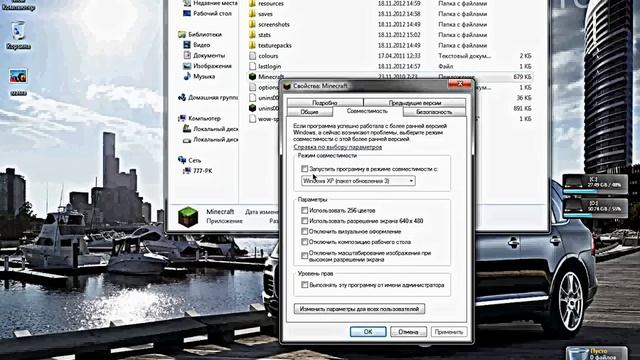The image size is (640, 360).
Task: Click the lastlogin date 18.11.2012 14:57
Action: [399, 66]
